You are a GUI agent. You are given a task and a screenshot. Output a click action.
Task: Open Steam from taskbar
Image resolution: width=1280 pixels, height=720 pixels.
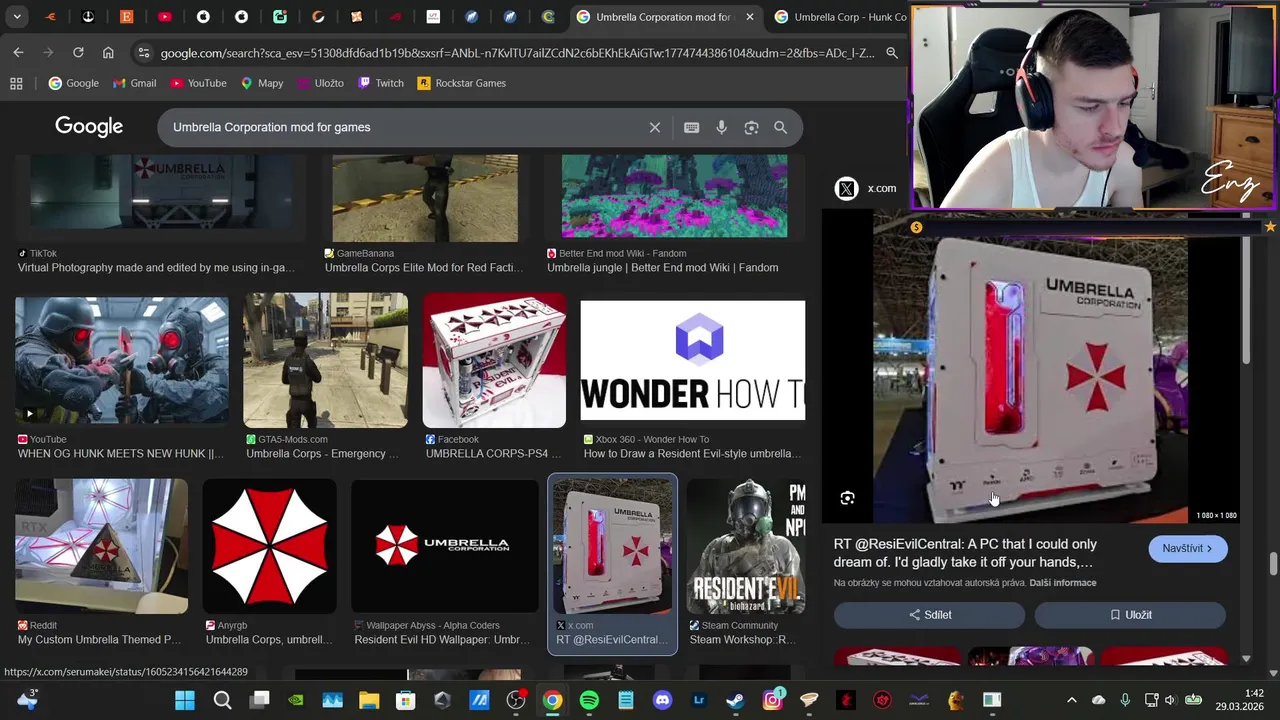pos(735,700)
